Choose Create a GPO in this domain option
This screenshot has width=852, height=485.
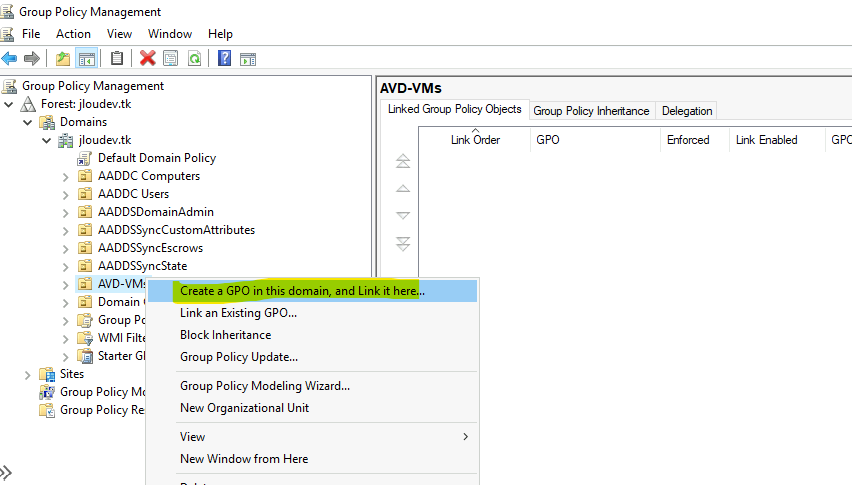(x=302, y=291)
